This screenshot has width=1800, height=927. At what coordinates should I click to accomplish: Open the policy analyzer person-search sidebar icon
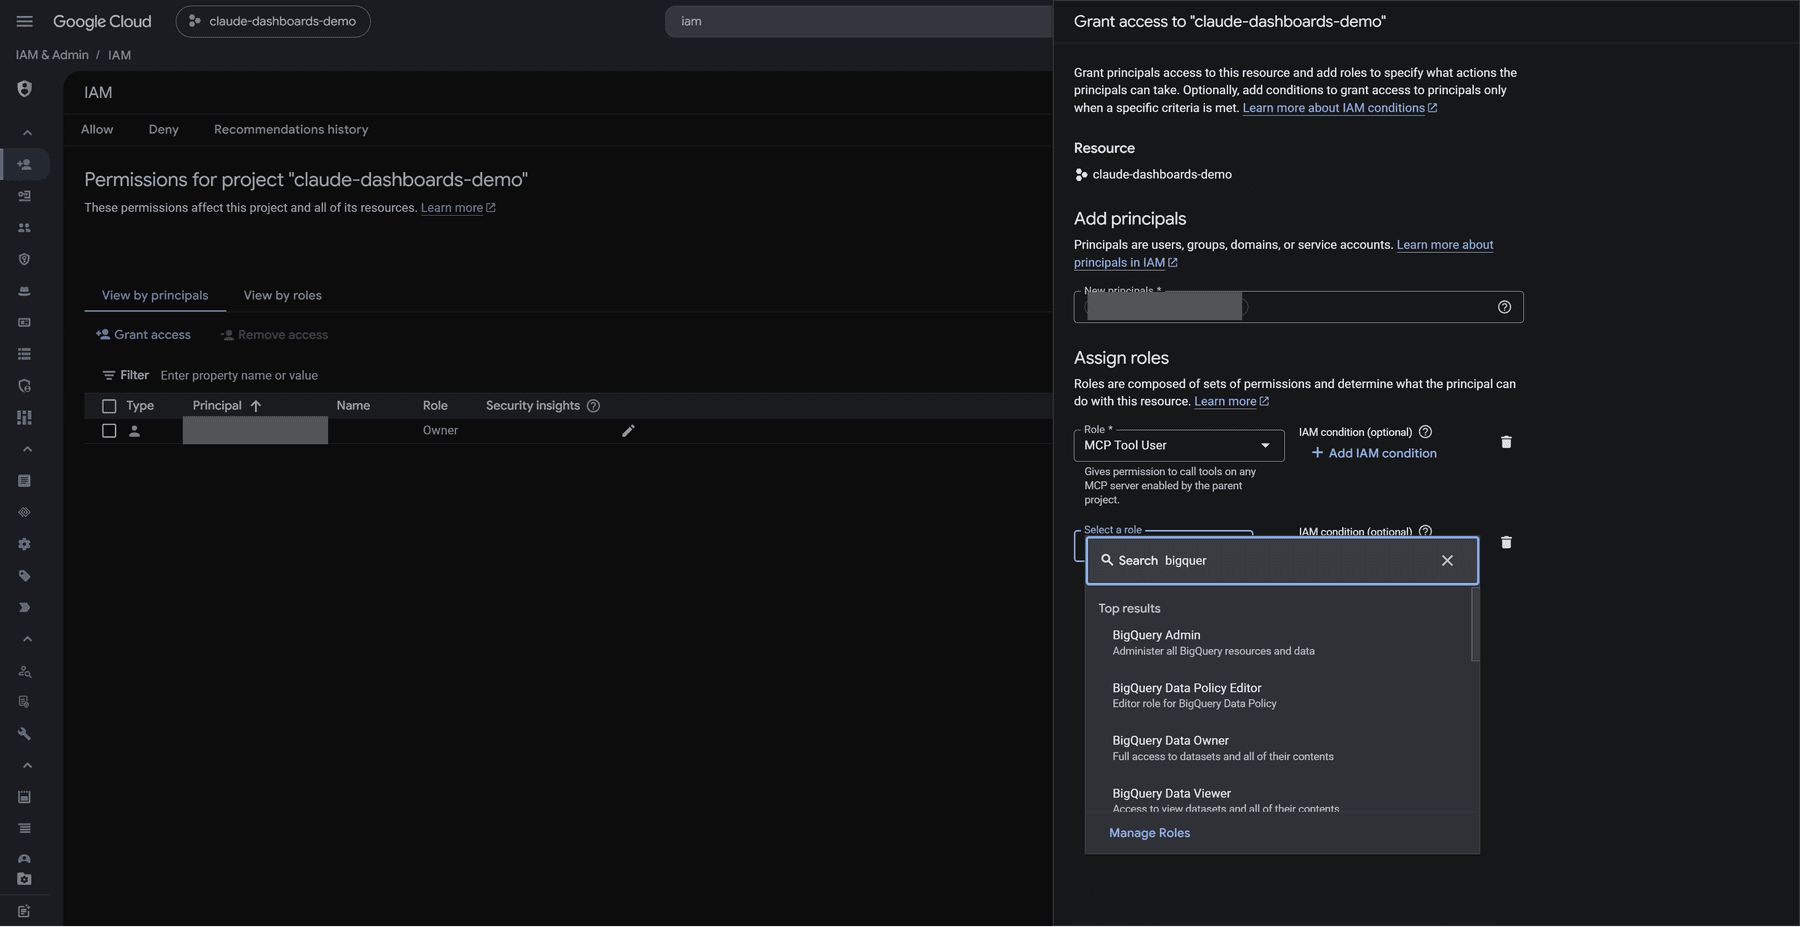[25, 671]
